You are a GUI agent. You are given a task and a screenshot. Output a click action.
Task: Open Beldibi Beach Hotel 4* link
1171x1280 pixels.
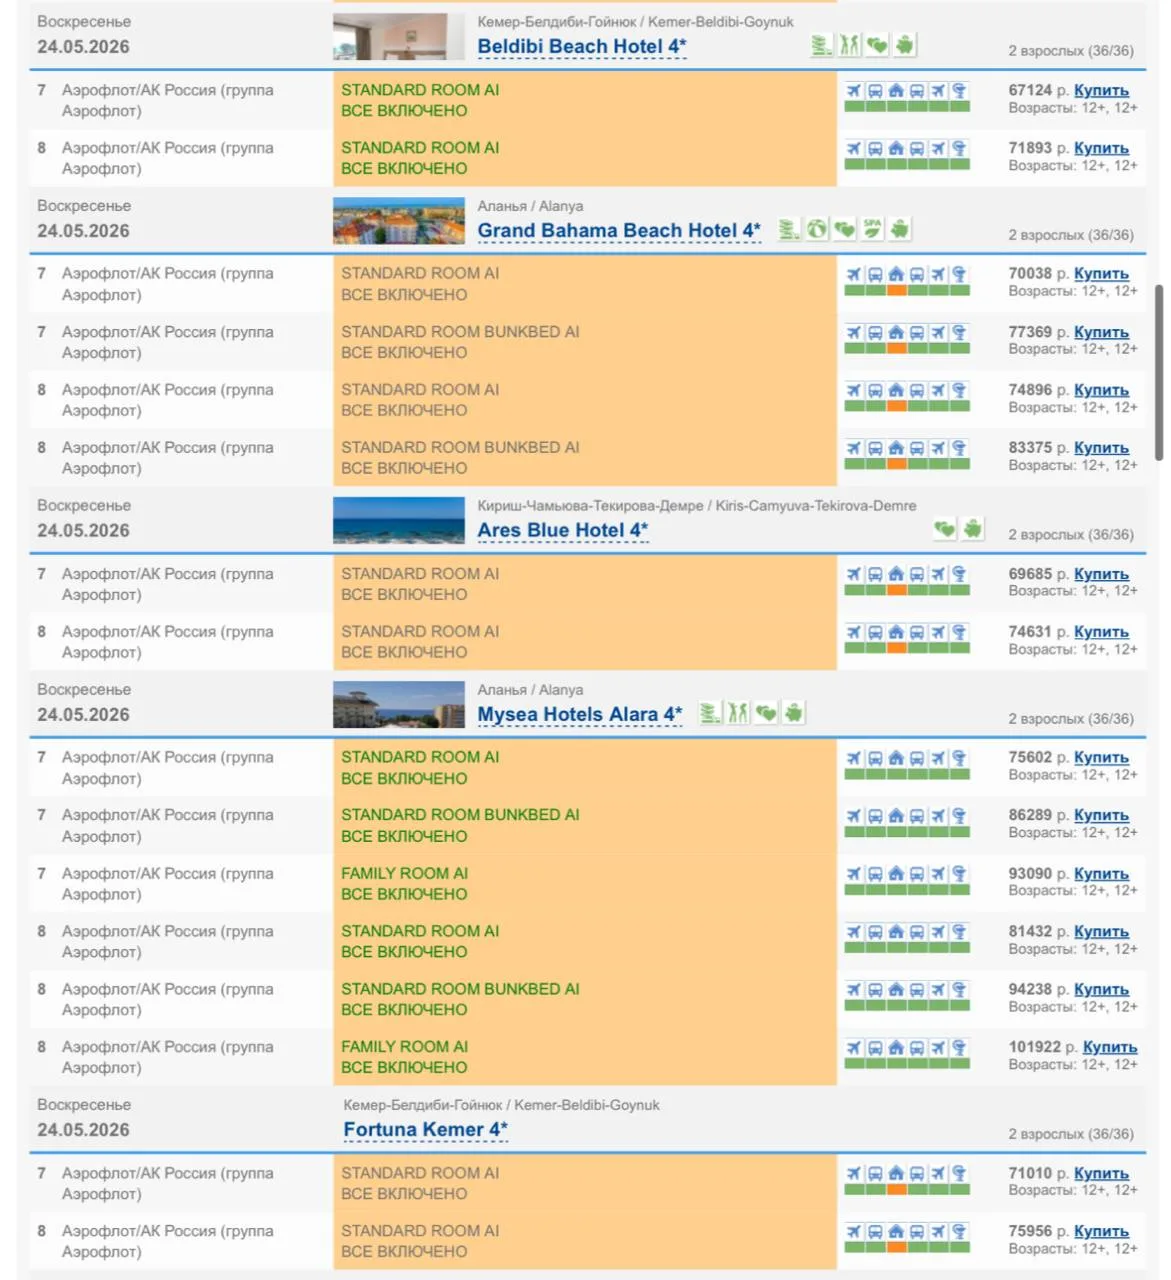(581, 47)
